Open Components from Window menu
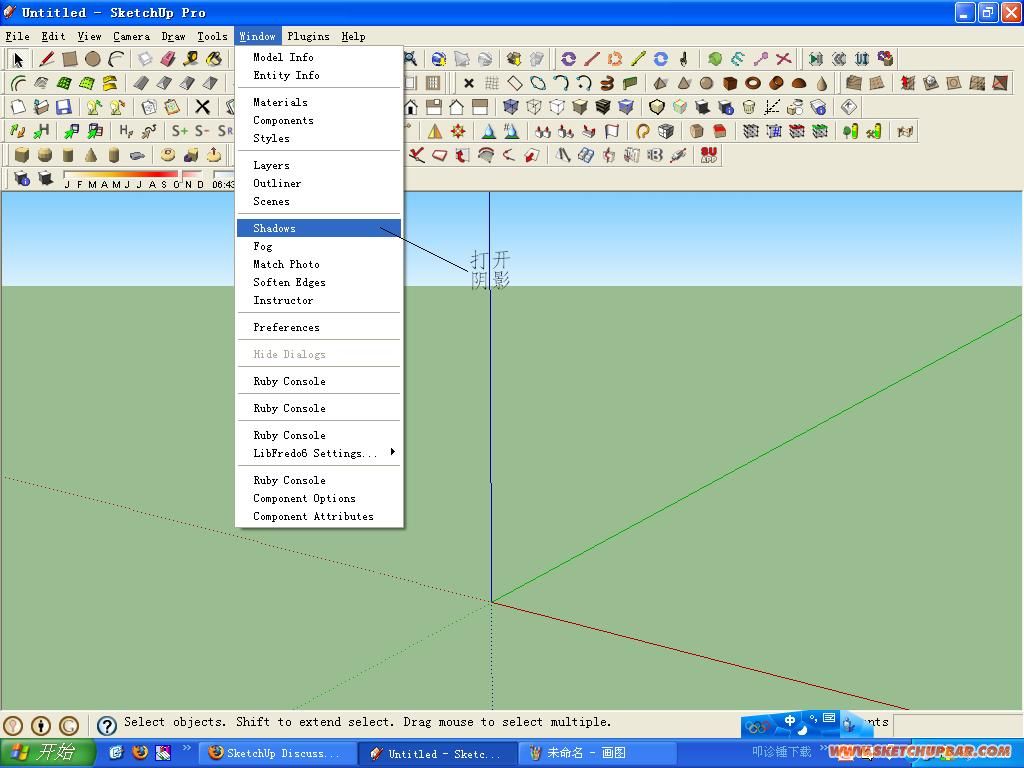The image size is (1024, 768). [x=319, y=120]
